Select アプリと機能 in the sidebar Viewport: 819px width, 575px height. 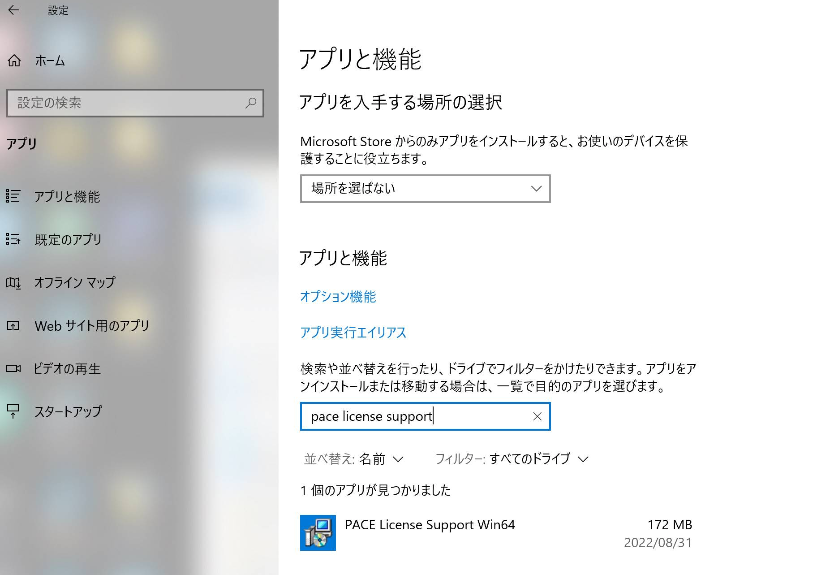pos(67,197)
